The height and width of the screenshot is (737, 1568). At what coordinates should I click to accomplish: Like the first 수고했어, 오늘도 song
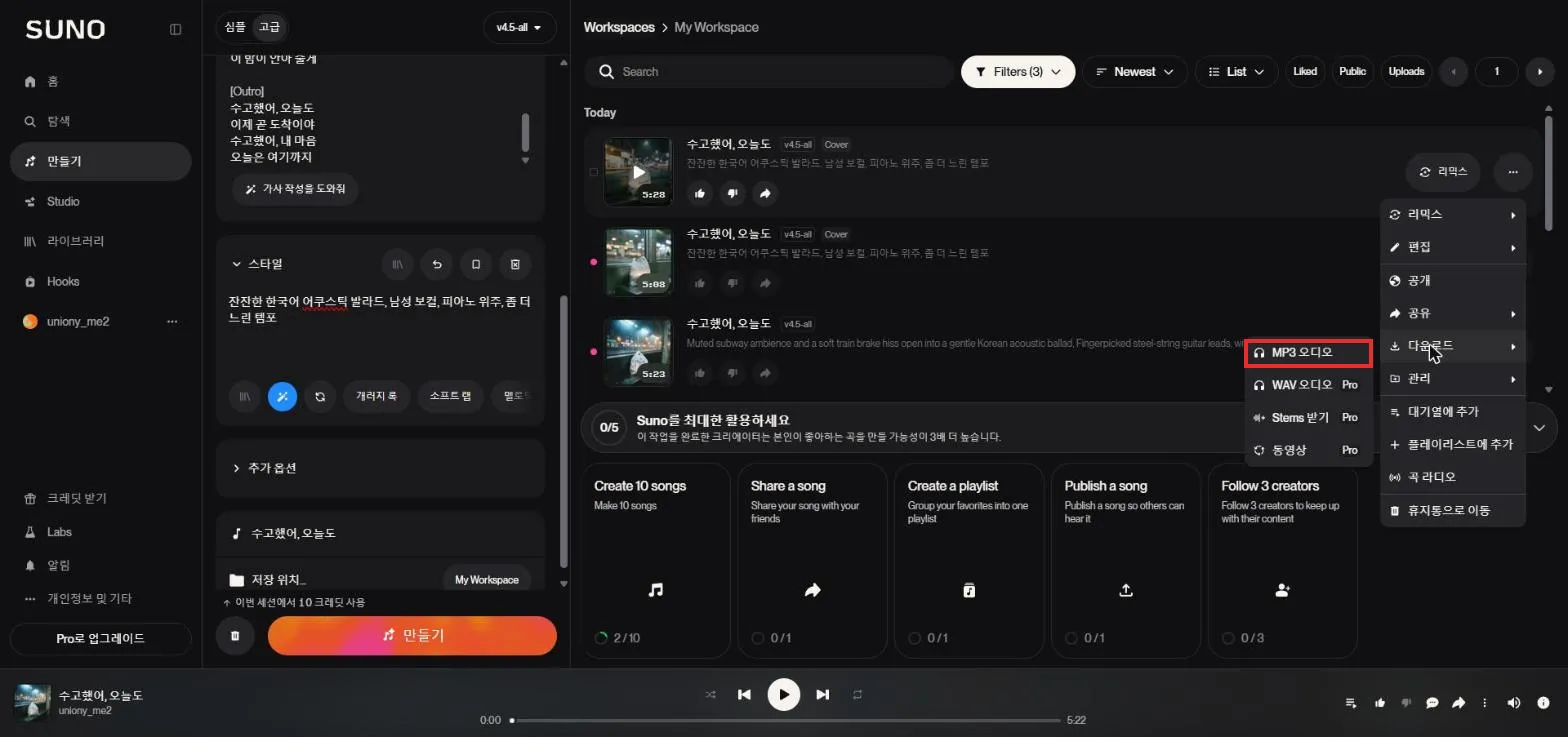click(x=700, y=193)
